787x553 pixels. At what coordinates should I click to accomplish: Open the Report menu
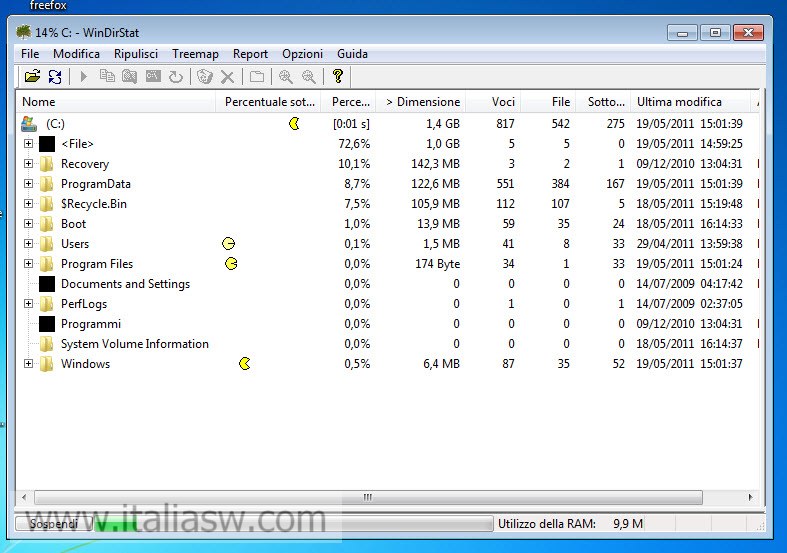pos(250,54)
